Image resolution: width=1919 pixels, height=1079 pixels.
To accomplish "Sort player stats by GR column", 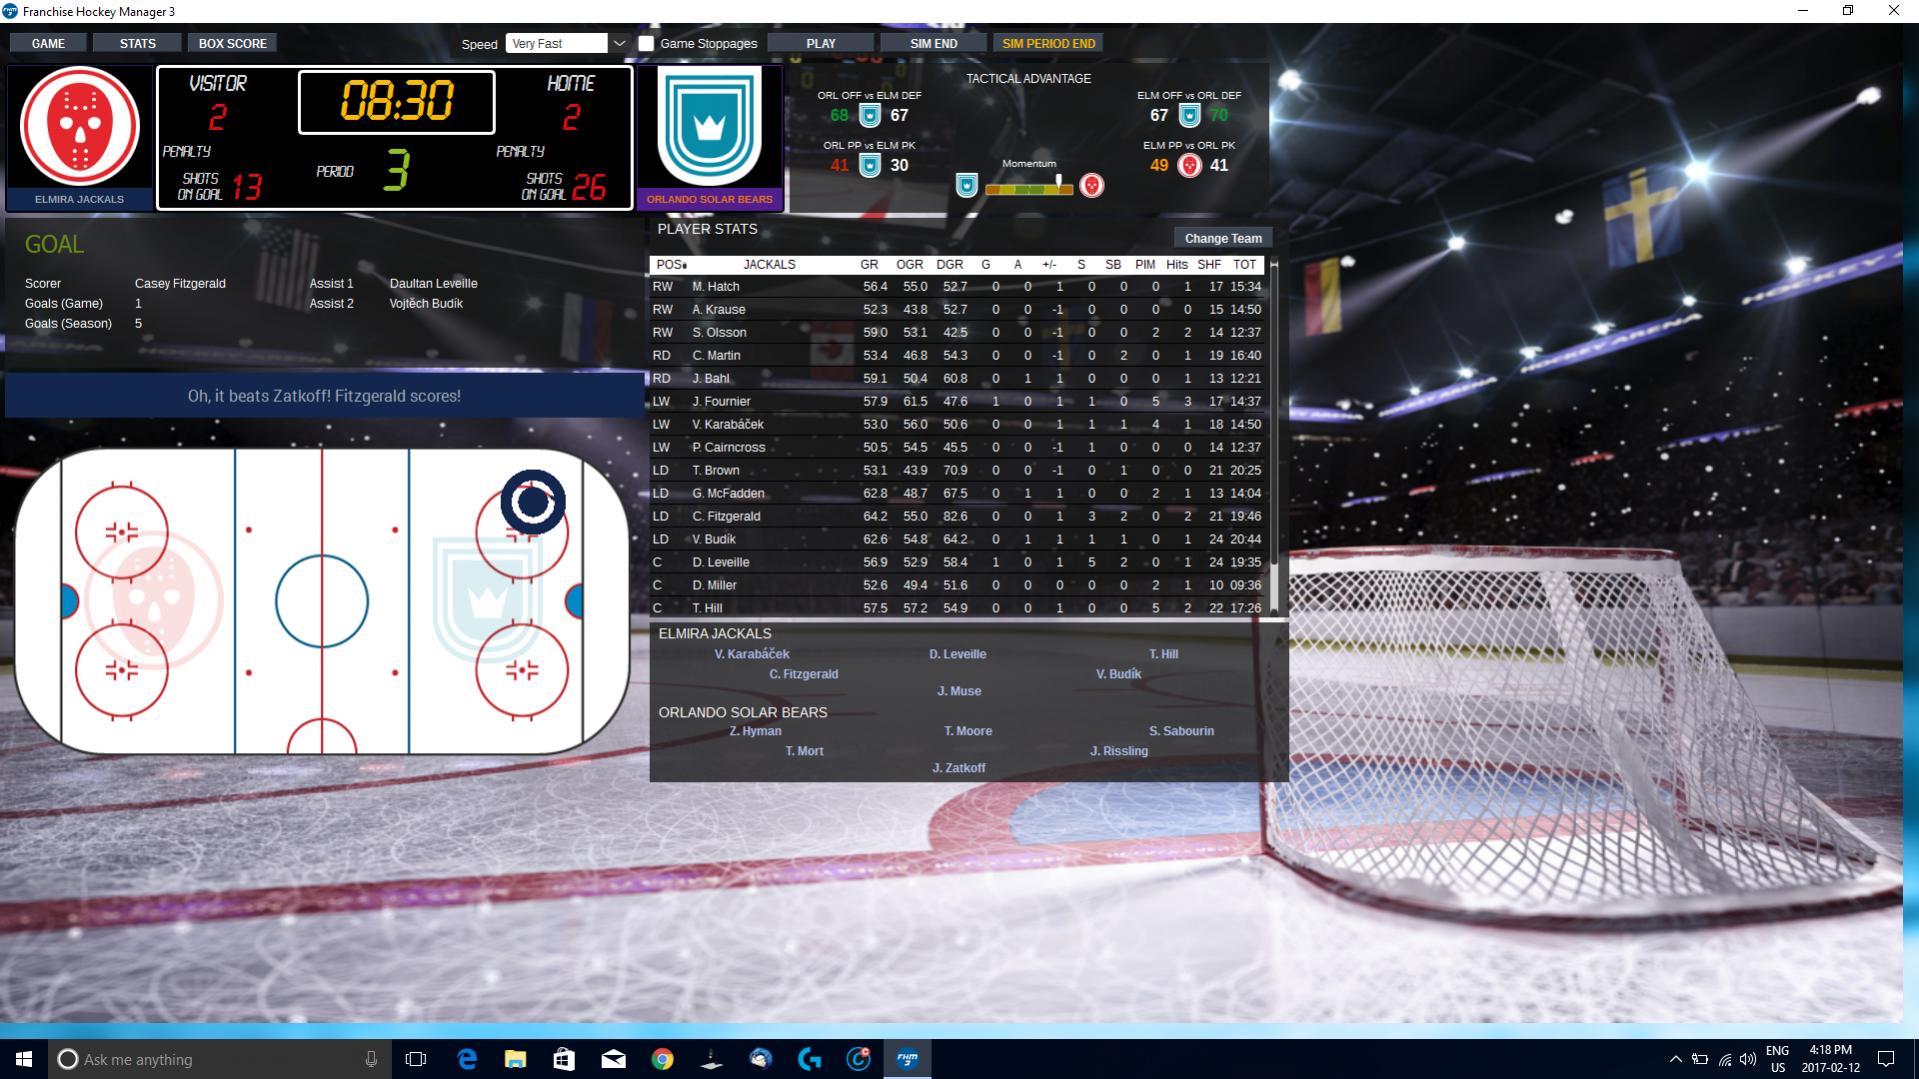I will tap(869, 265).
